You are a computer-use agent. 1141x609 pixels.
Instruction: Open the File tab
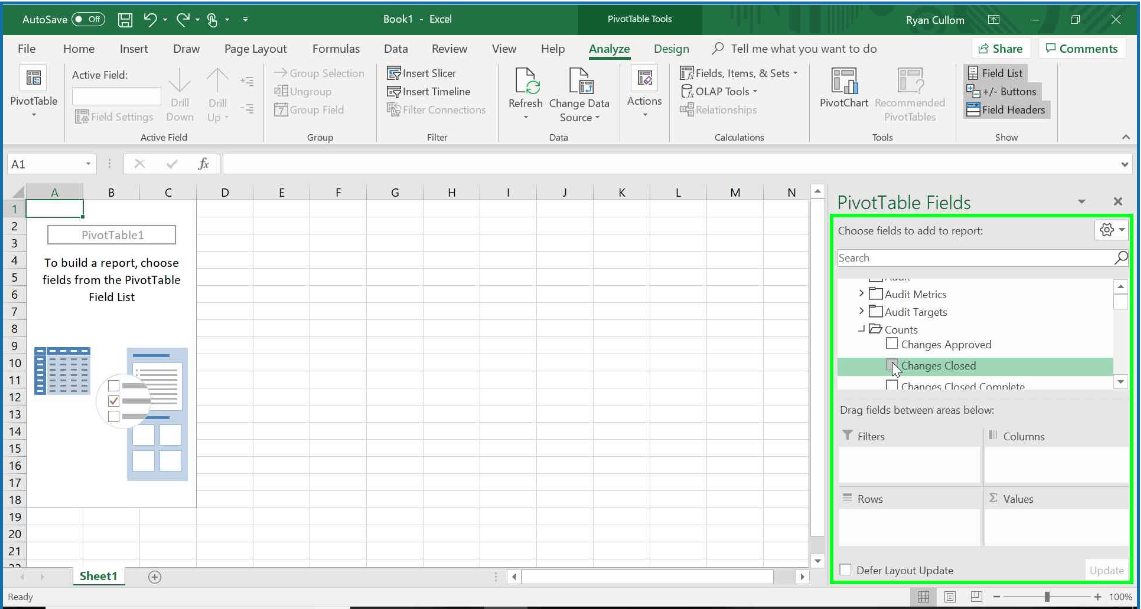(26, 49)
